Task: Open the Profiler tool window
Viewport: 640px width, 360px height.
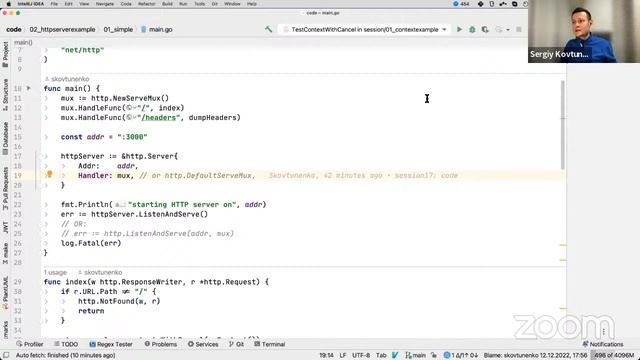Action: coord(29,344)
